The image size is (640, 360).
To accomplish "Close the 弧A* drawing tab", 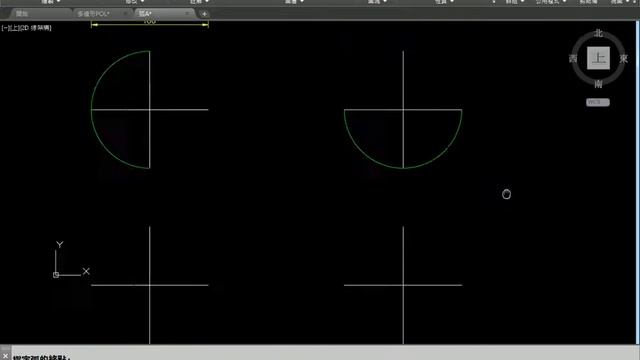I will pos(187,14).
